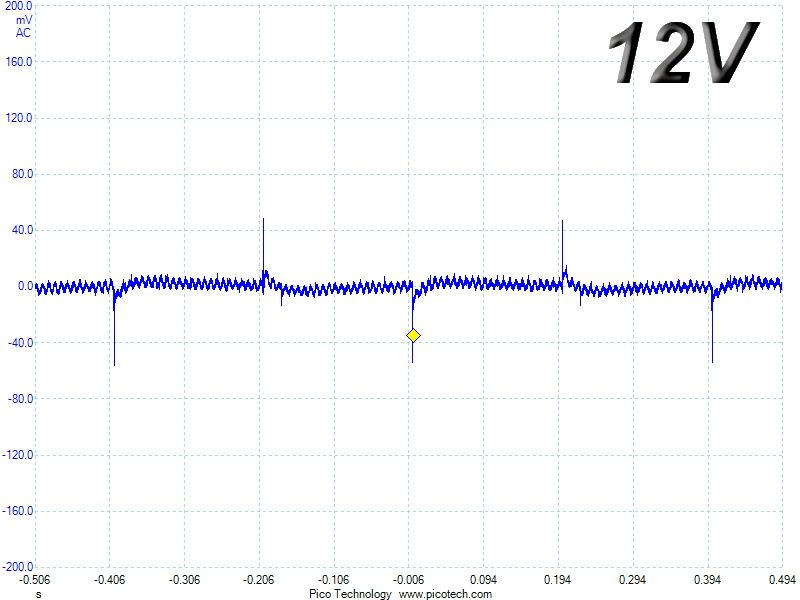Click the 12V overlay label
Image resolution: width=800 pixels, height=600 pixels.
(683, 52)
